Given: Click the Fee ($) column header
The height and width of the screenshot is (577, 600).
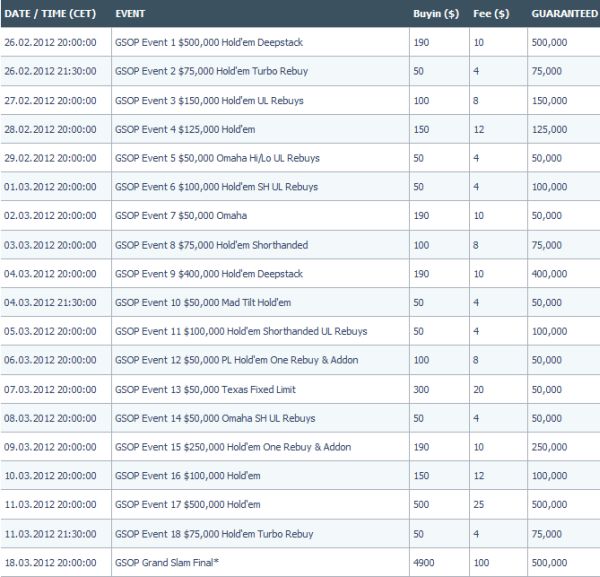Looking at the screenshot, I should [x=491, y=14].
